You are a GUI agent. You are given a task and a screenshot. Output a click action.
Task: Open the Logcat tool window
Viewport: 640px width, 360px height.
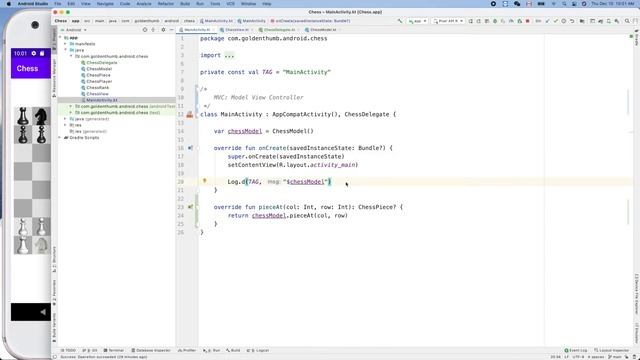tap(258, 350)
